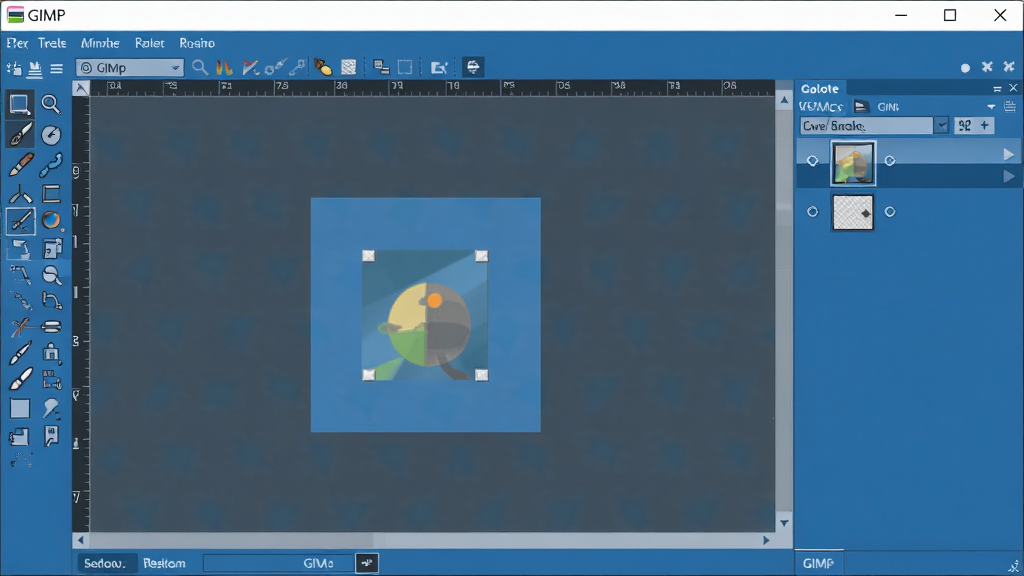Click the GIMo status bar field
The image size is (1024, 576).
coord(279,563)
